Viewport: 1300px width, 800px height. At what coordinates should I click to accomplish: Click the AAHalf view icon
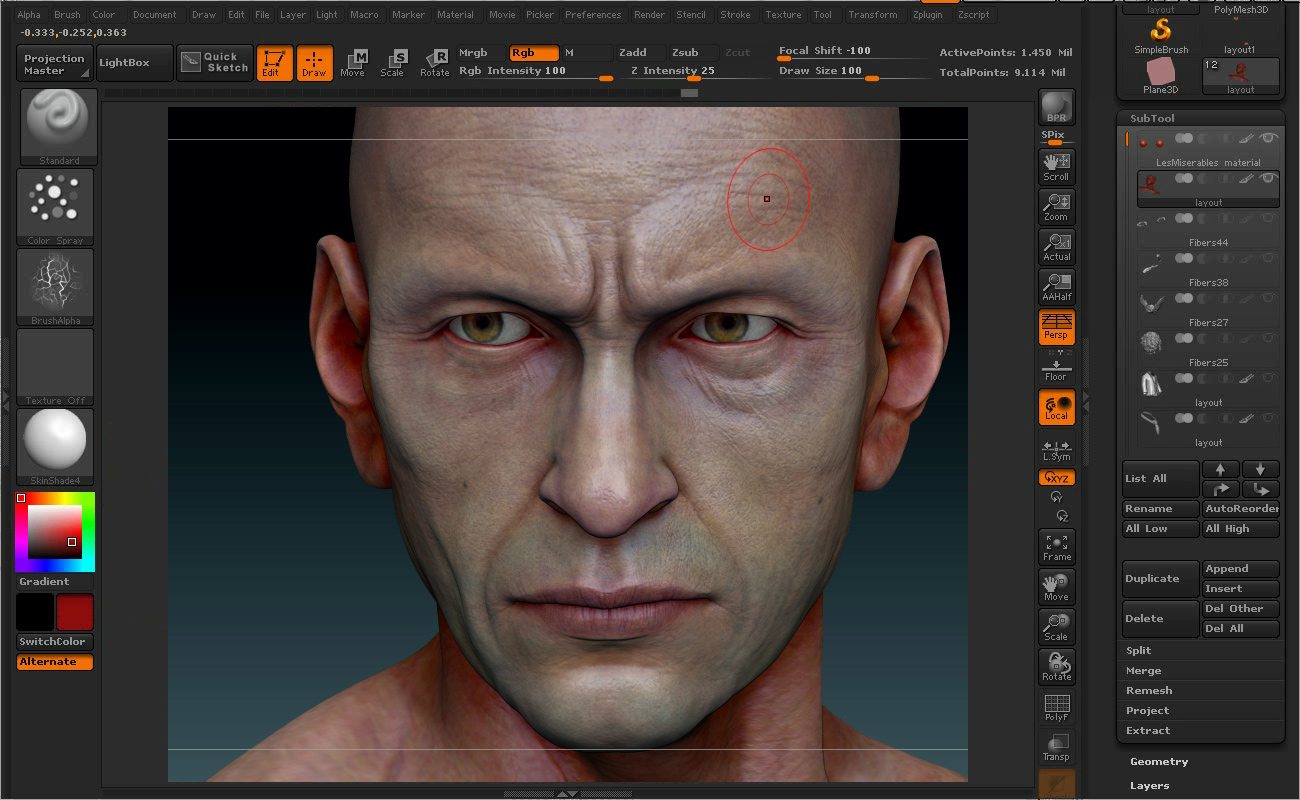click(x=1057, y=287)
